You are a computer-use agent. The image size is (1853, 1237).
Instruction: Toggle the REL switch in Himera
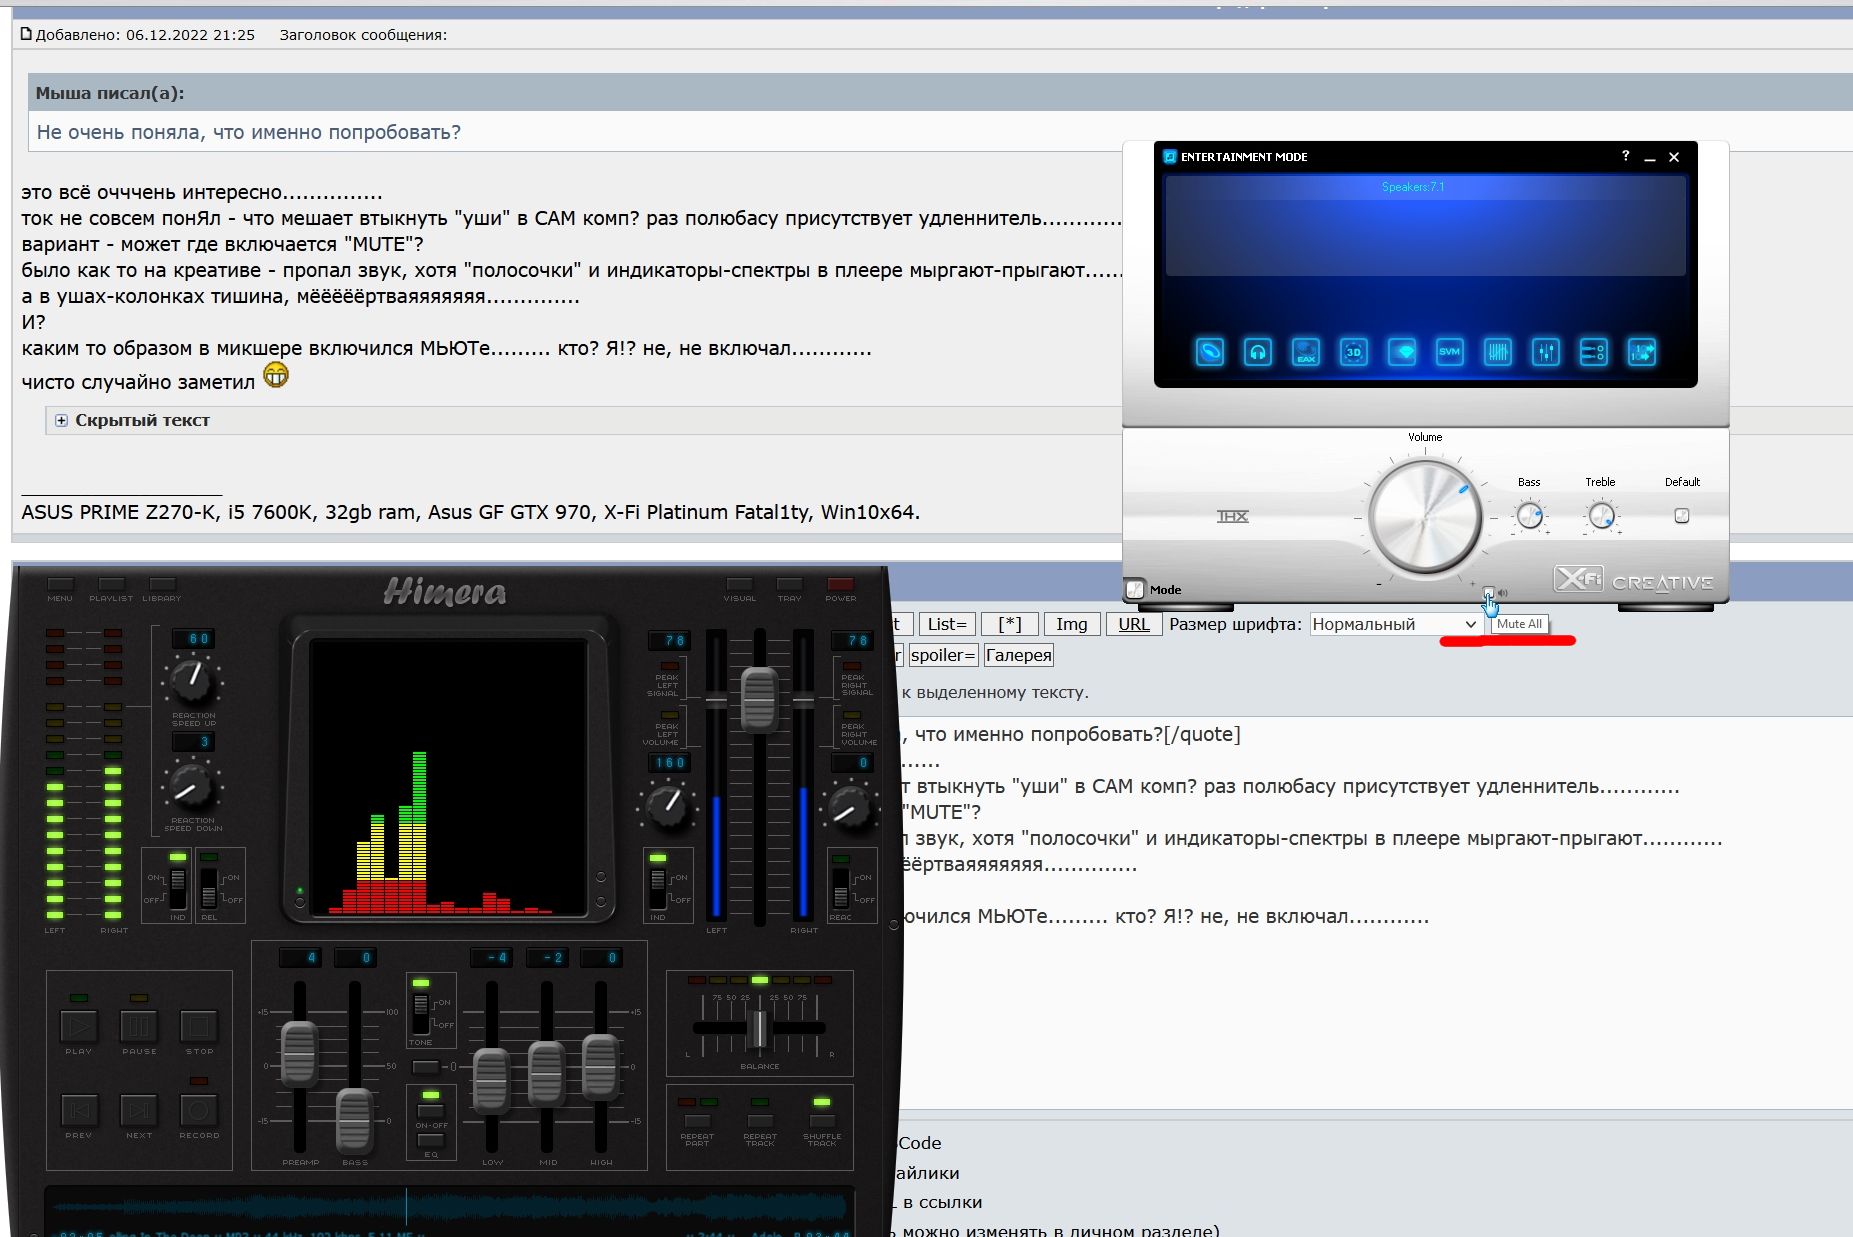pyautogui.click(x=209, y=888)
